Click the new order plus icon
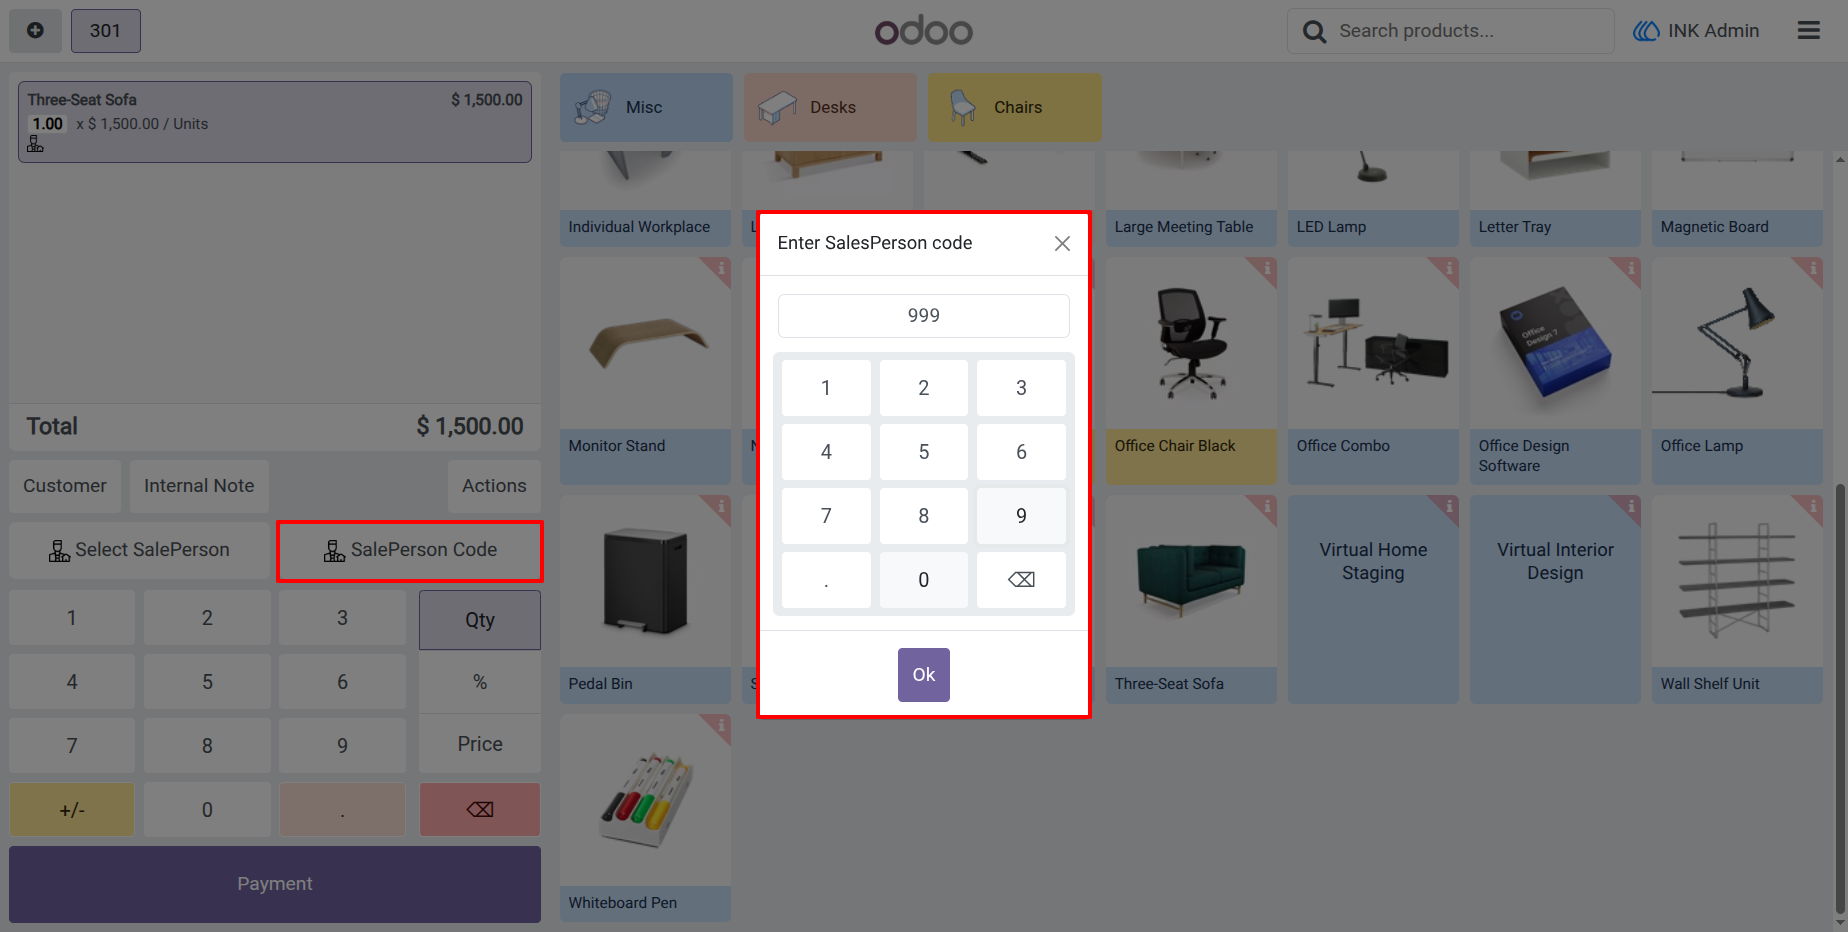 pyautogui.click(x=35, y=31)
